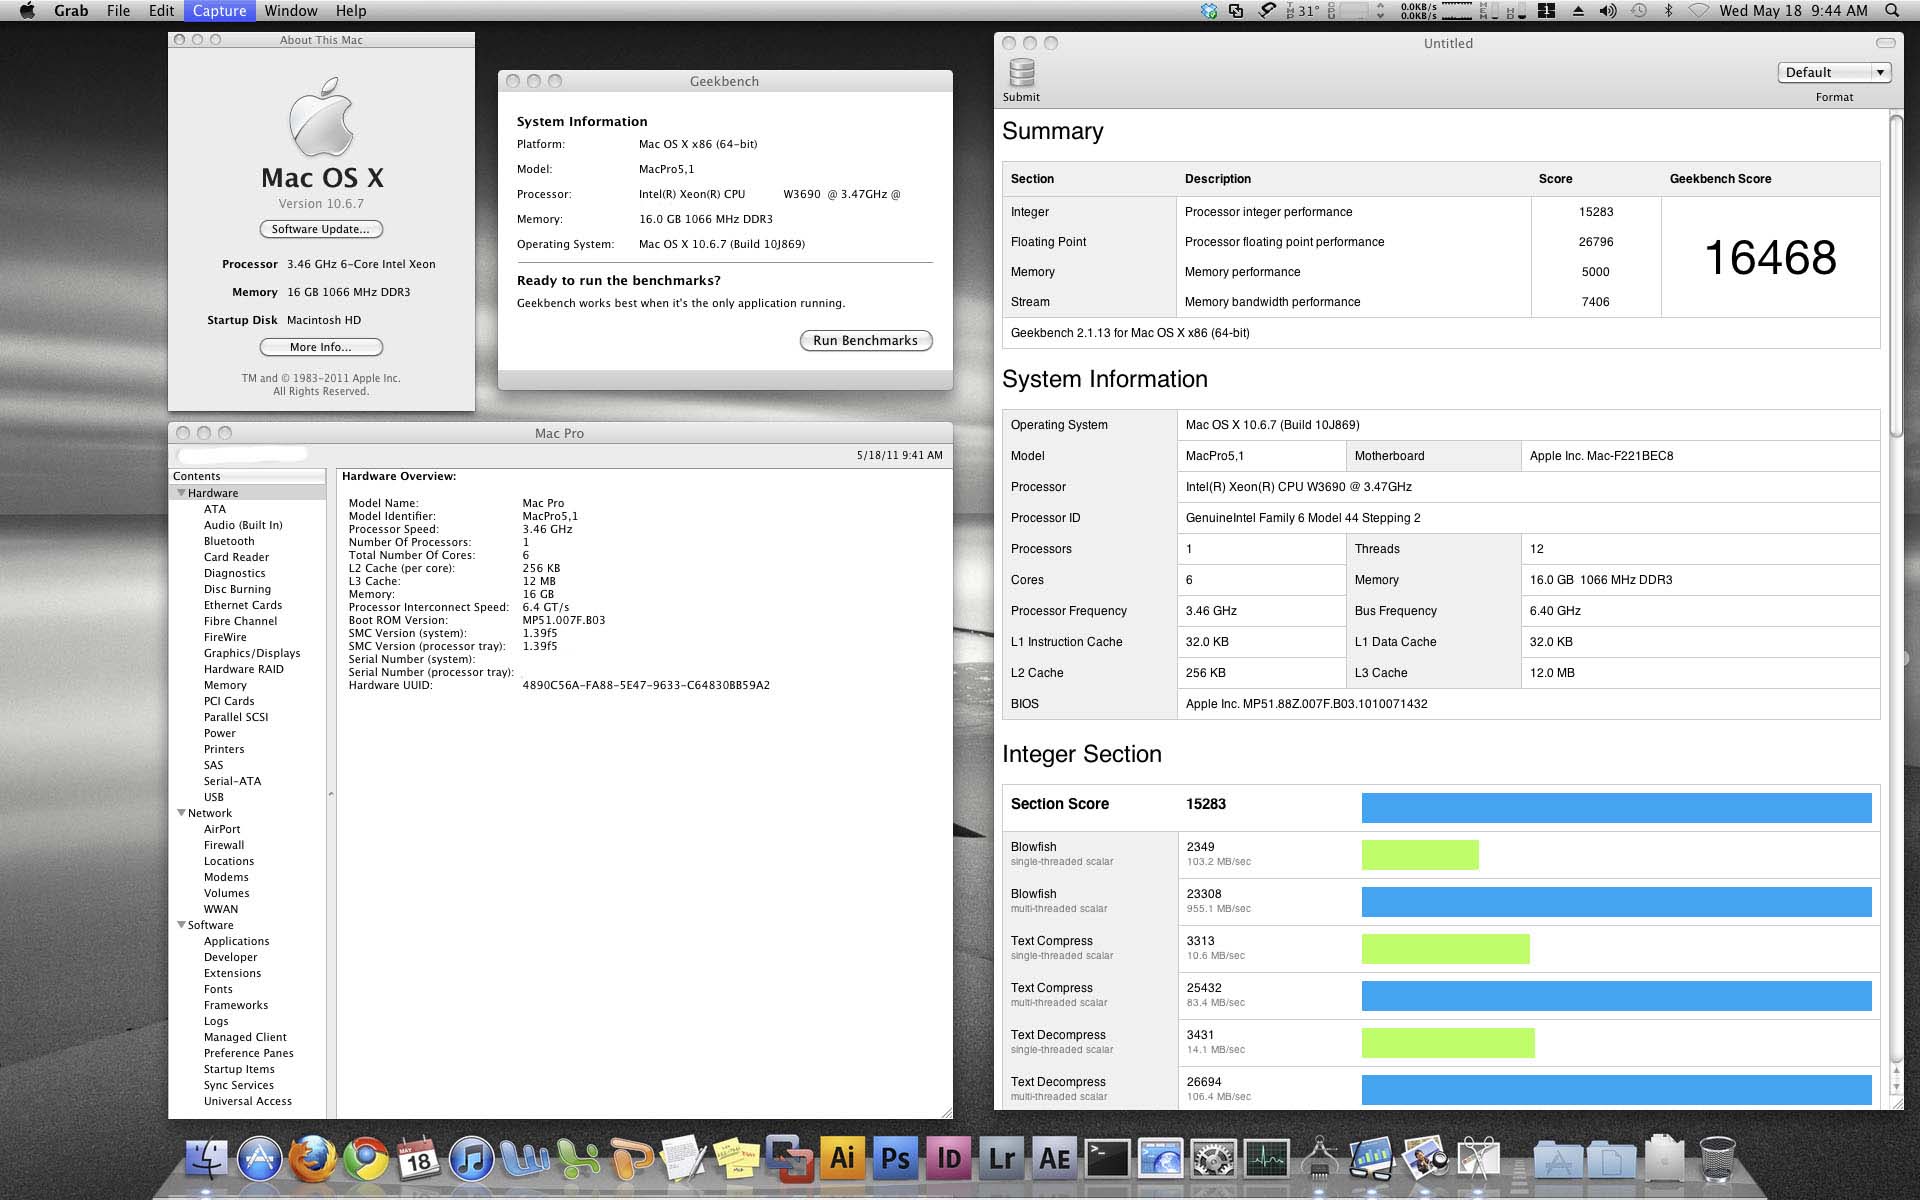Open Terminal from the dock

pyautogui.click(x=1107, y=1160)
